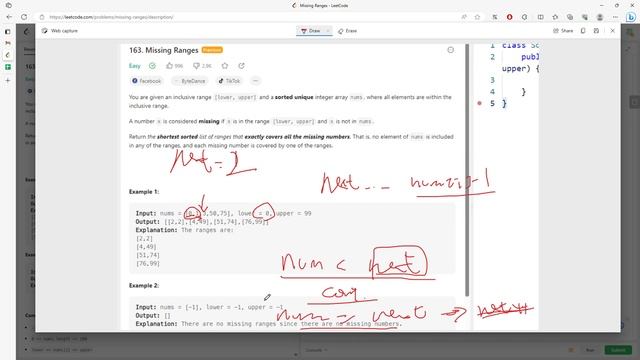This screenshot has height=360, width=640.
Task: Copy the web capture using the copy icon
Action: click(x=583, y=31)
